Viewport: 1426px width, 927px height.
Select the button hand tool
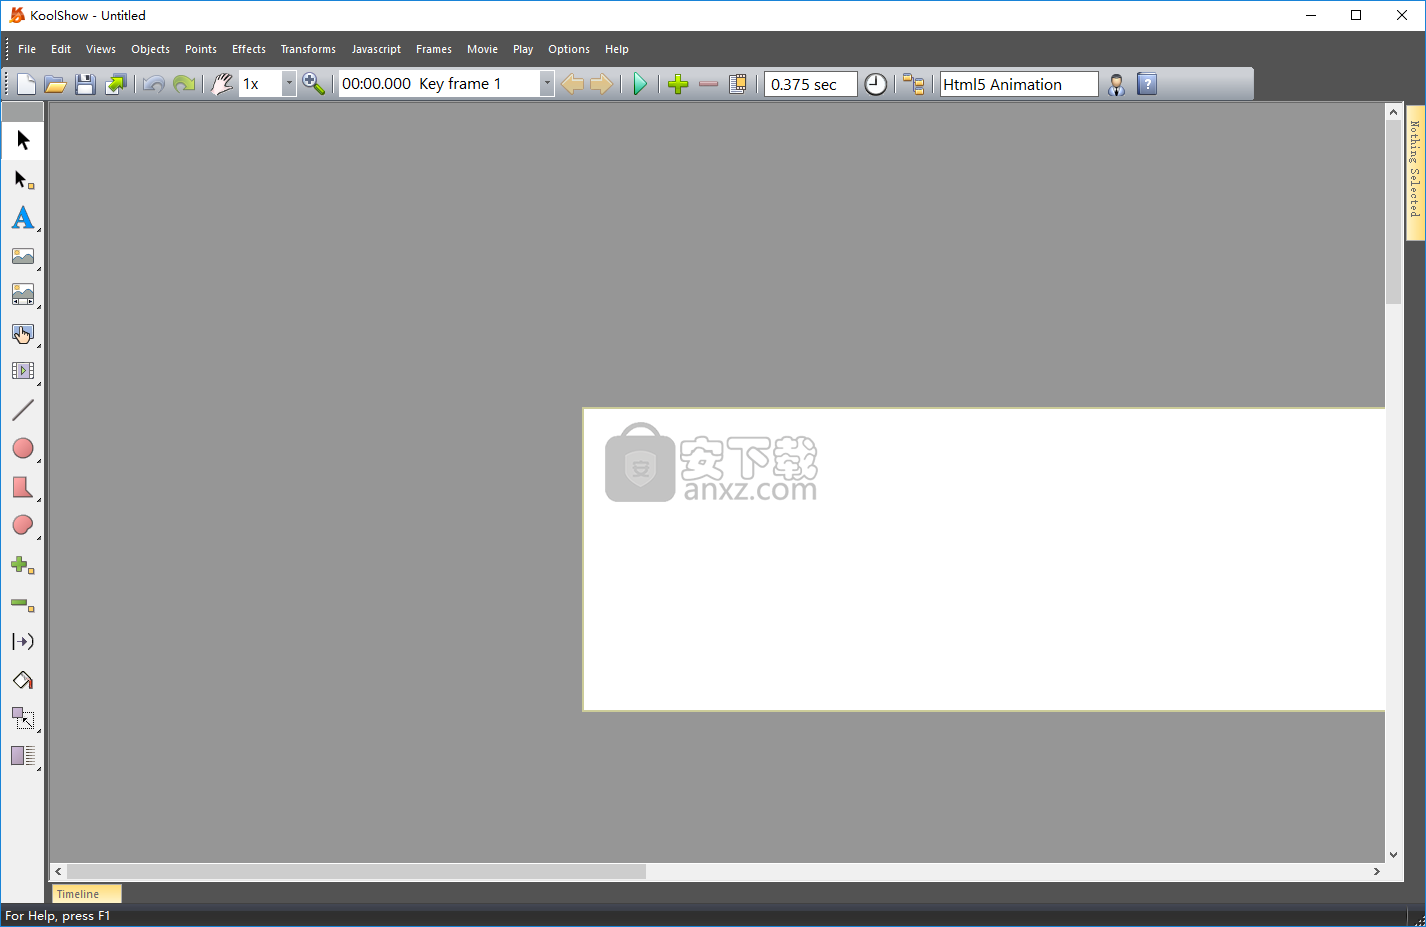23,333
